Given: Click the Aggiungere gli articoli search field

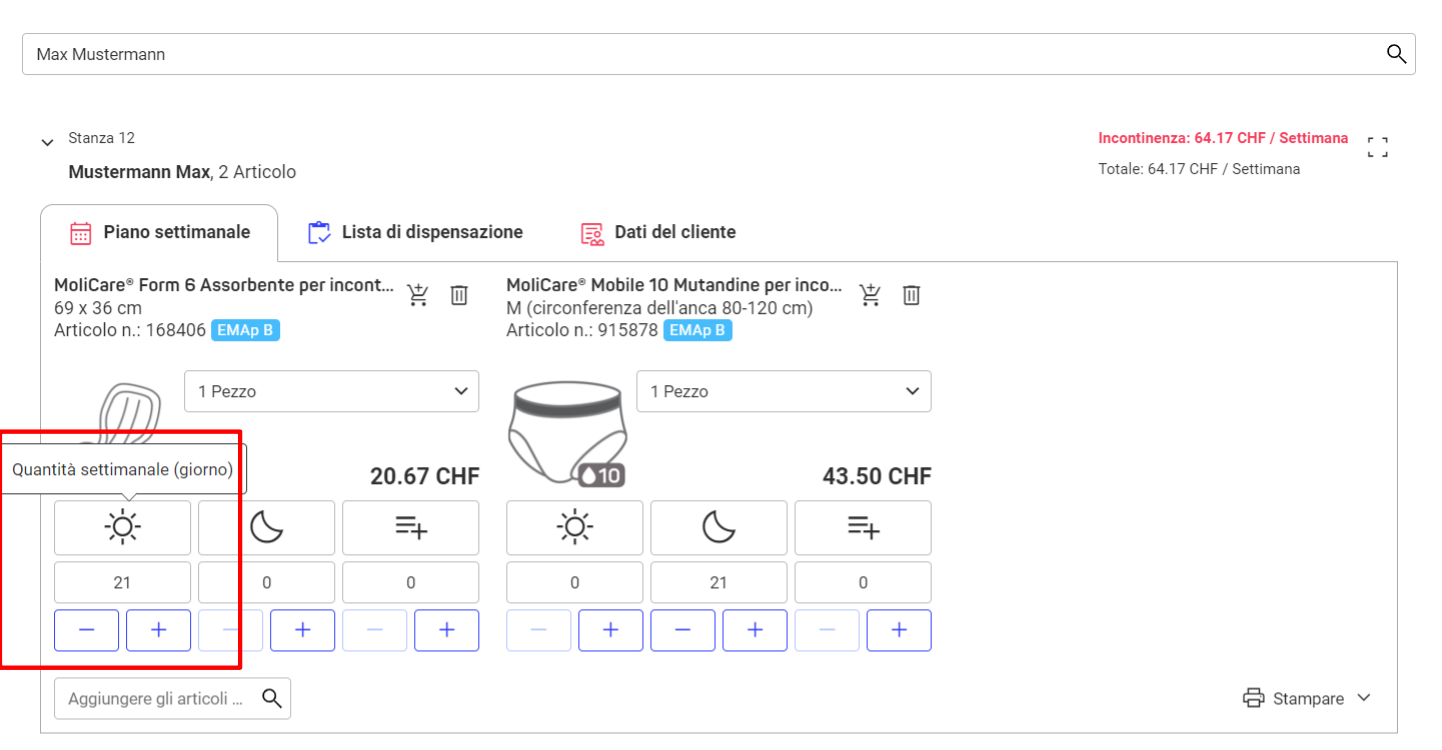Looking at the screenshot, I should [172, 698].
